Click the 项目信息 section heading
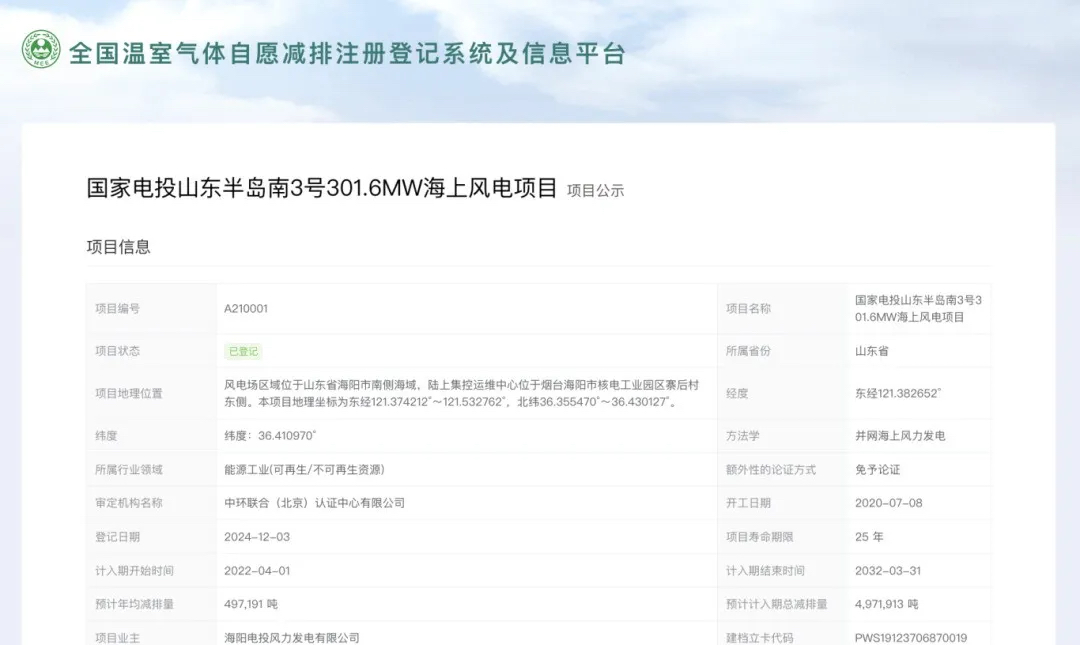 coord(118,247)
